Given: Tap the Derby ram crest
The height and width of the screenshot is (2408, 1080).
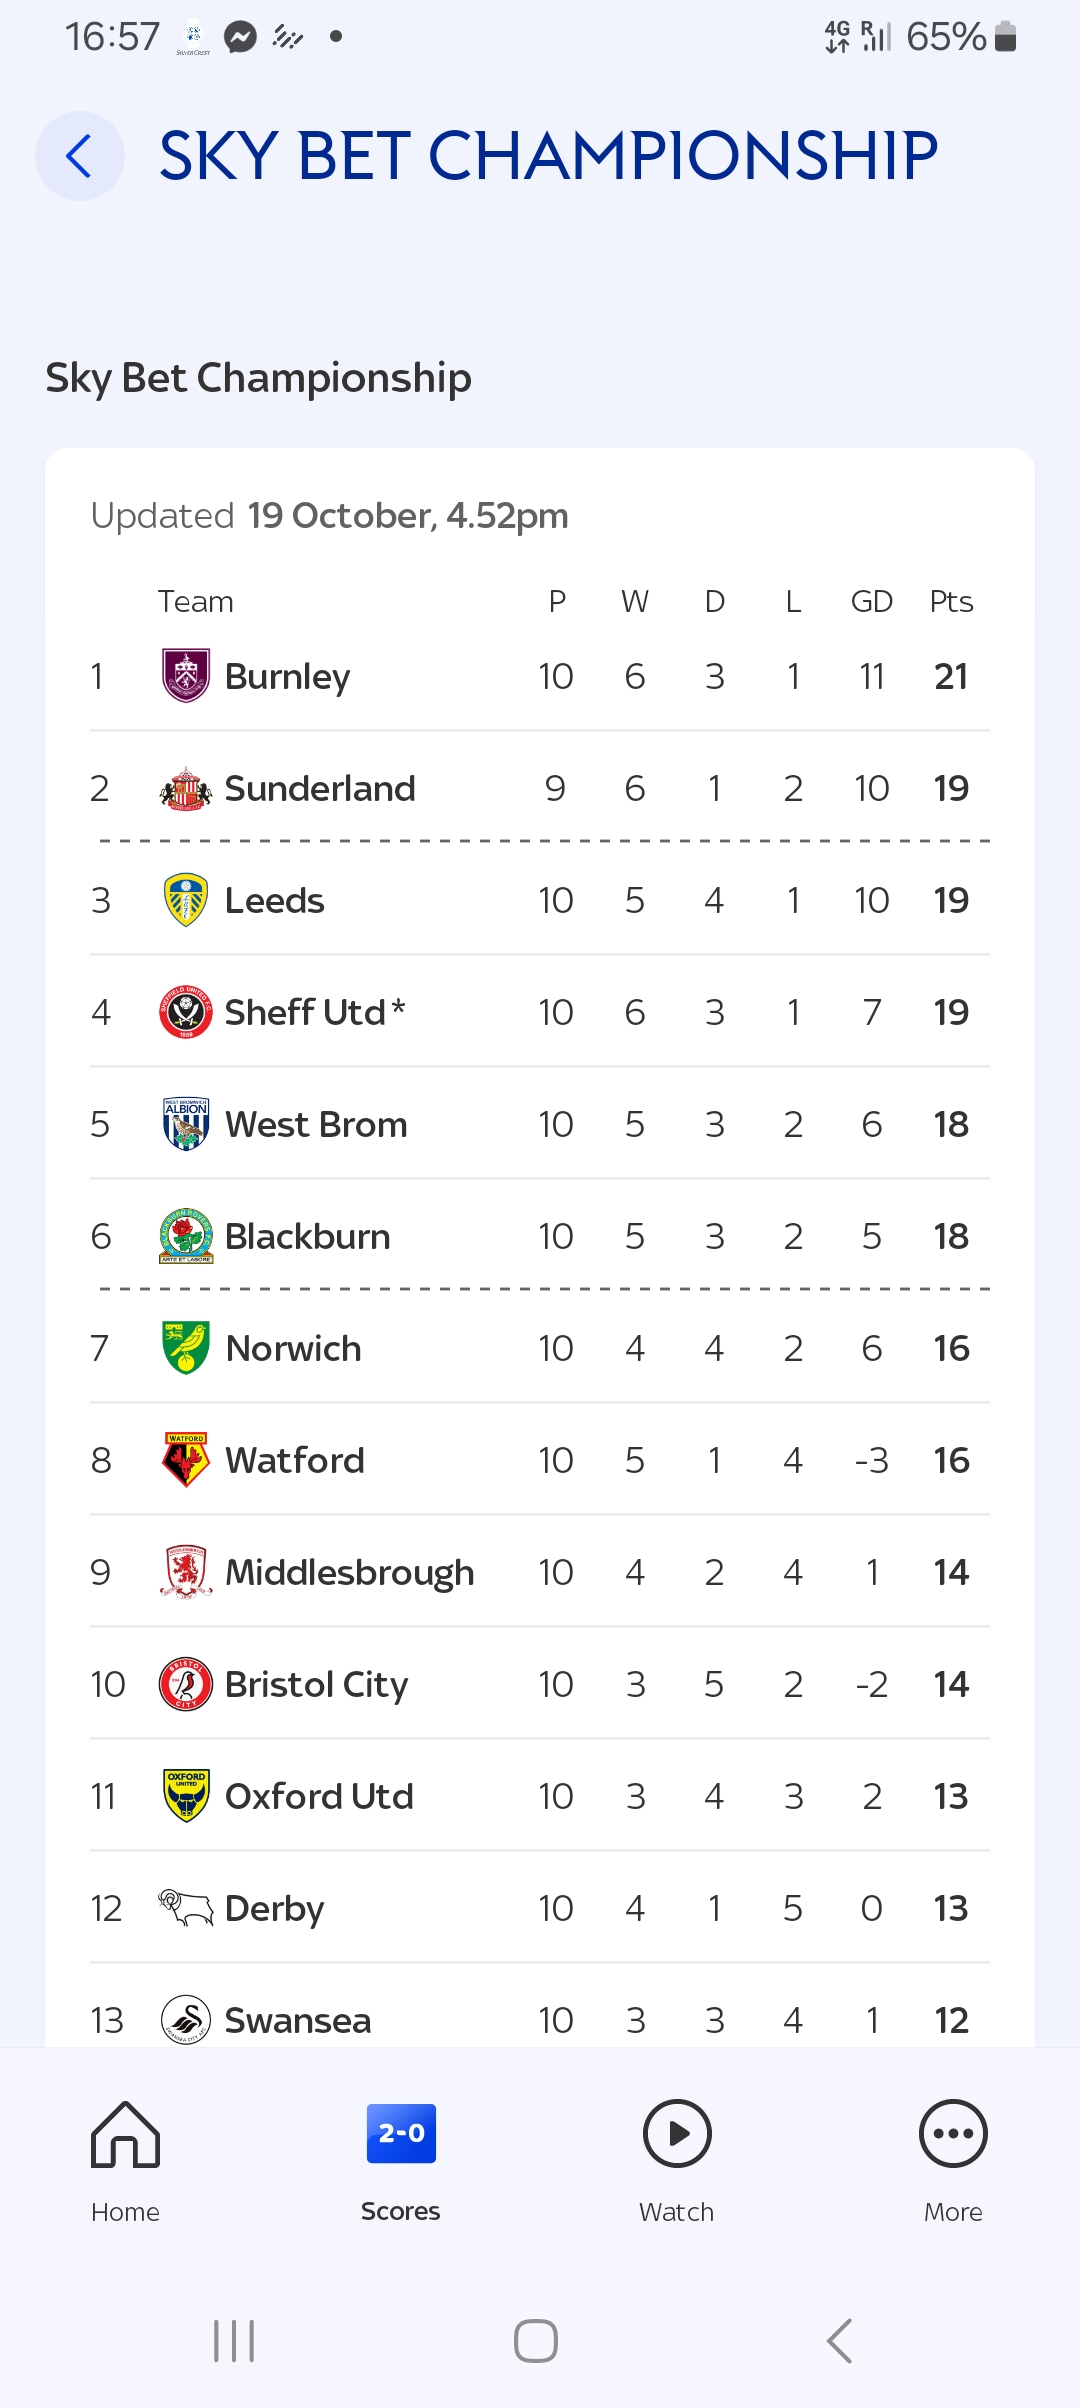Looking at the screenshot, I should (x=186, y=1908).
